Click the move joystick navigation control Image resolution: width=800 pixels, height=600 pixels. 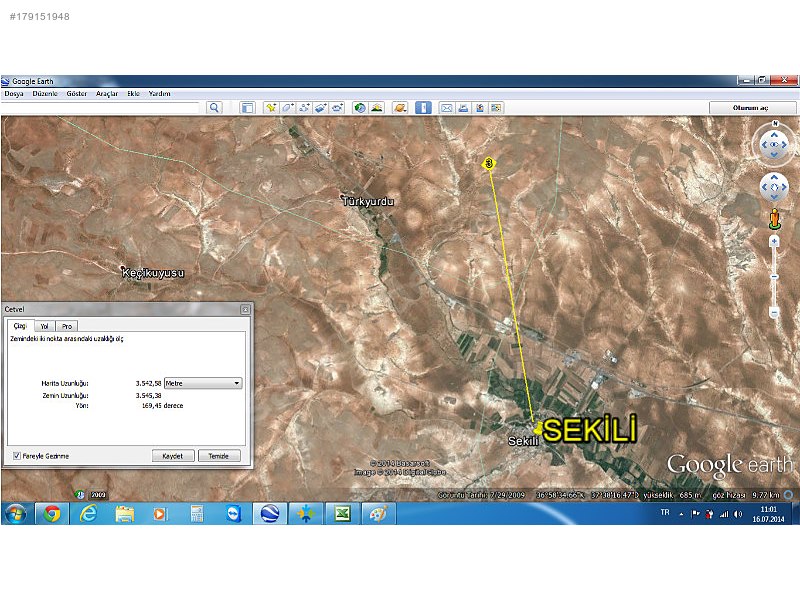(774, 187)
